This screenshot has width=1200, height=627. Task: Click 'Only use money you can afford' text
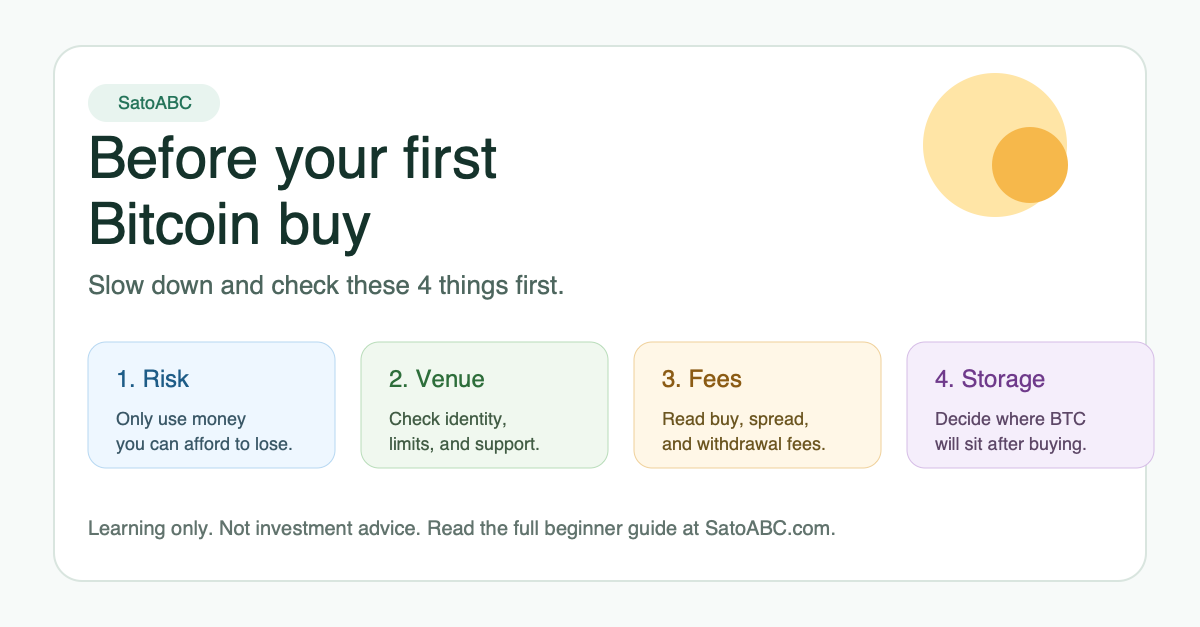coord(204,431)
